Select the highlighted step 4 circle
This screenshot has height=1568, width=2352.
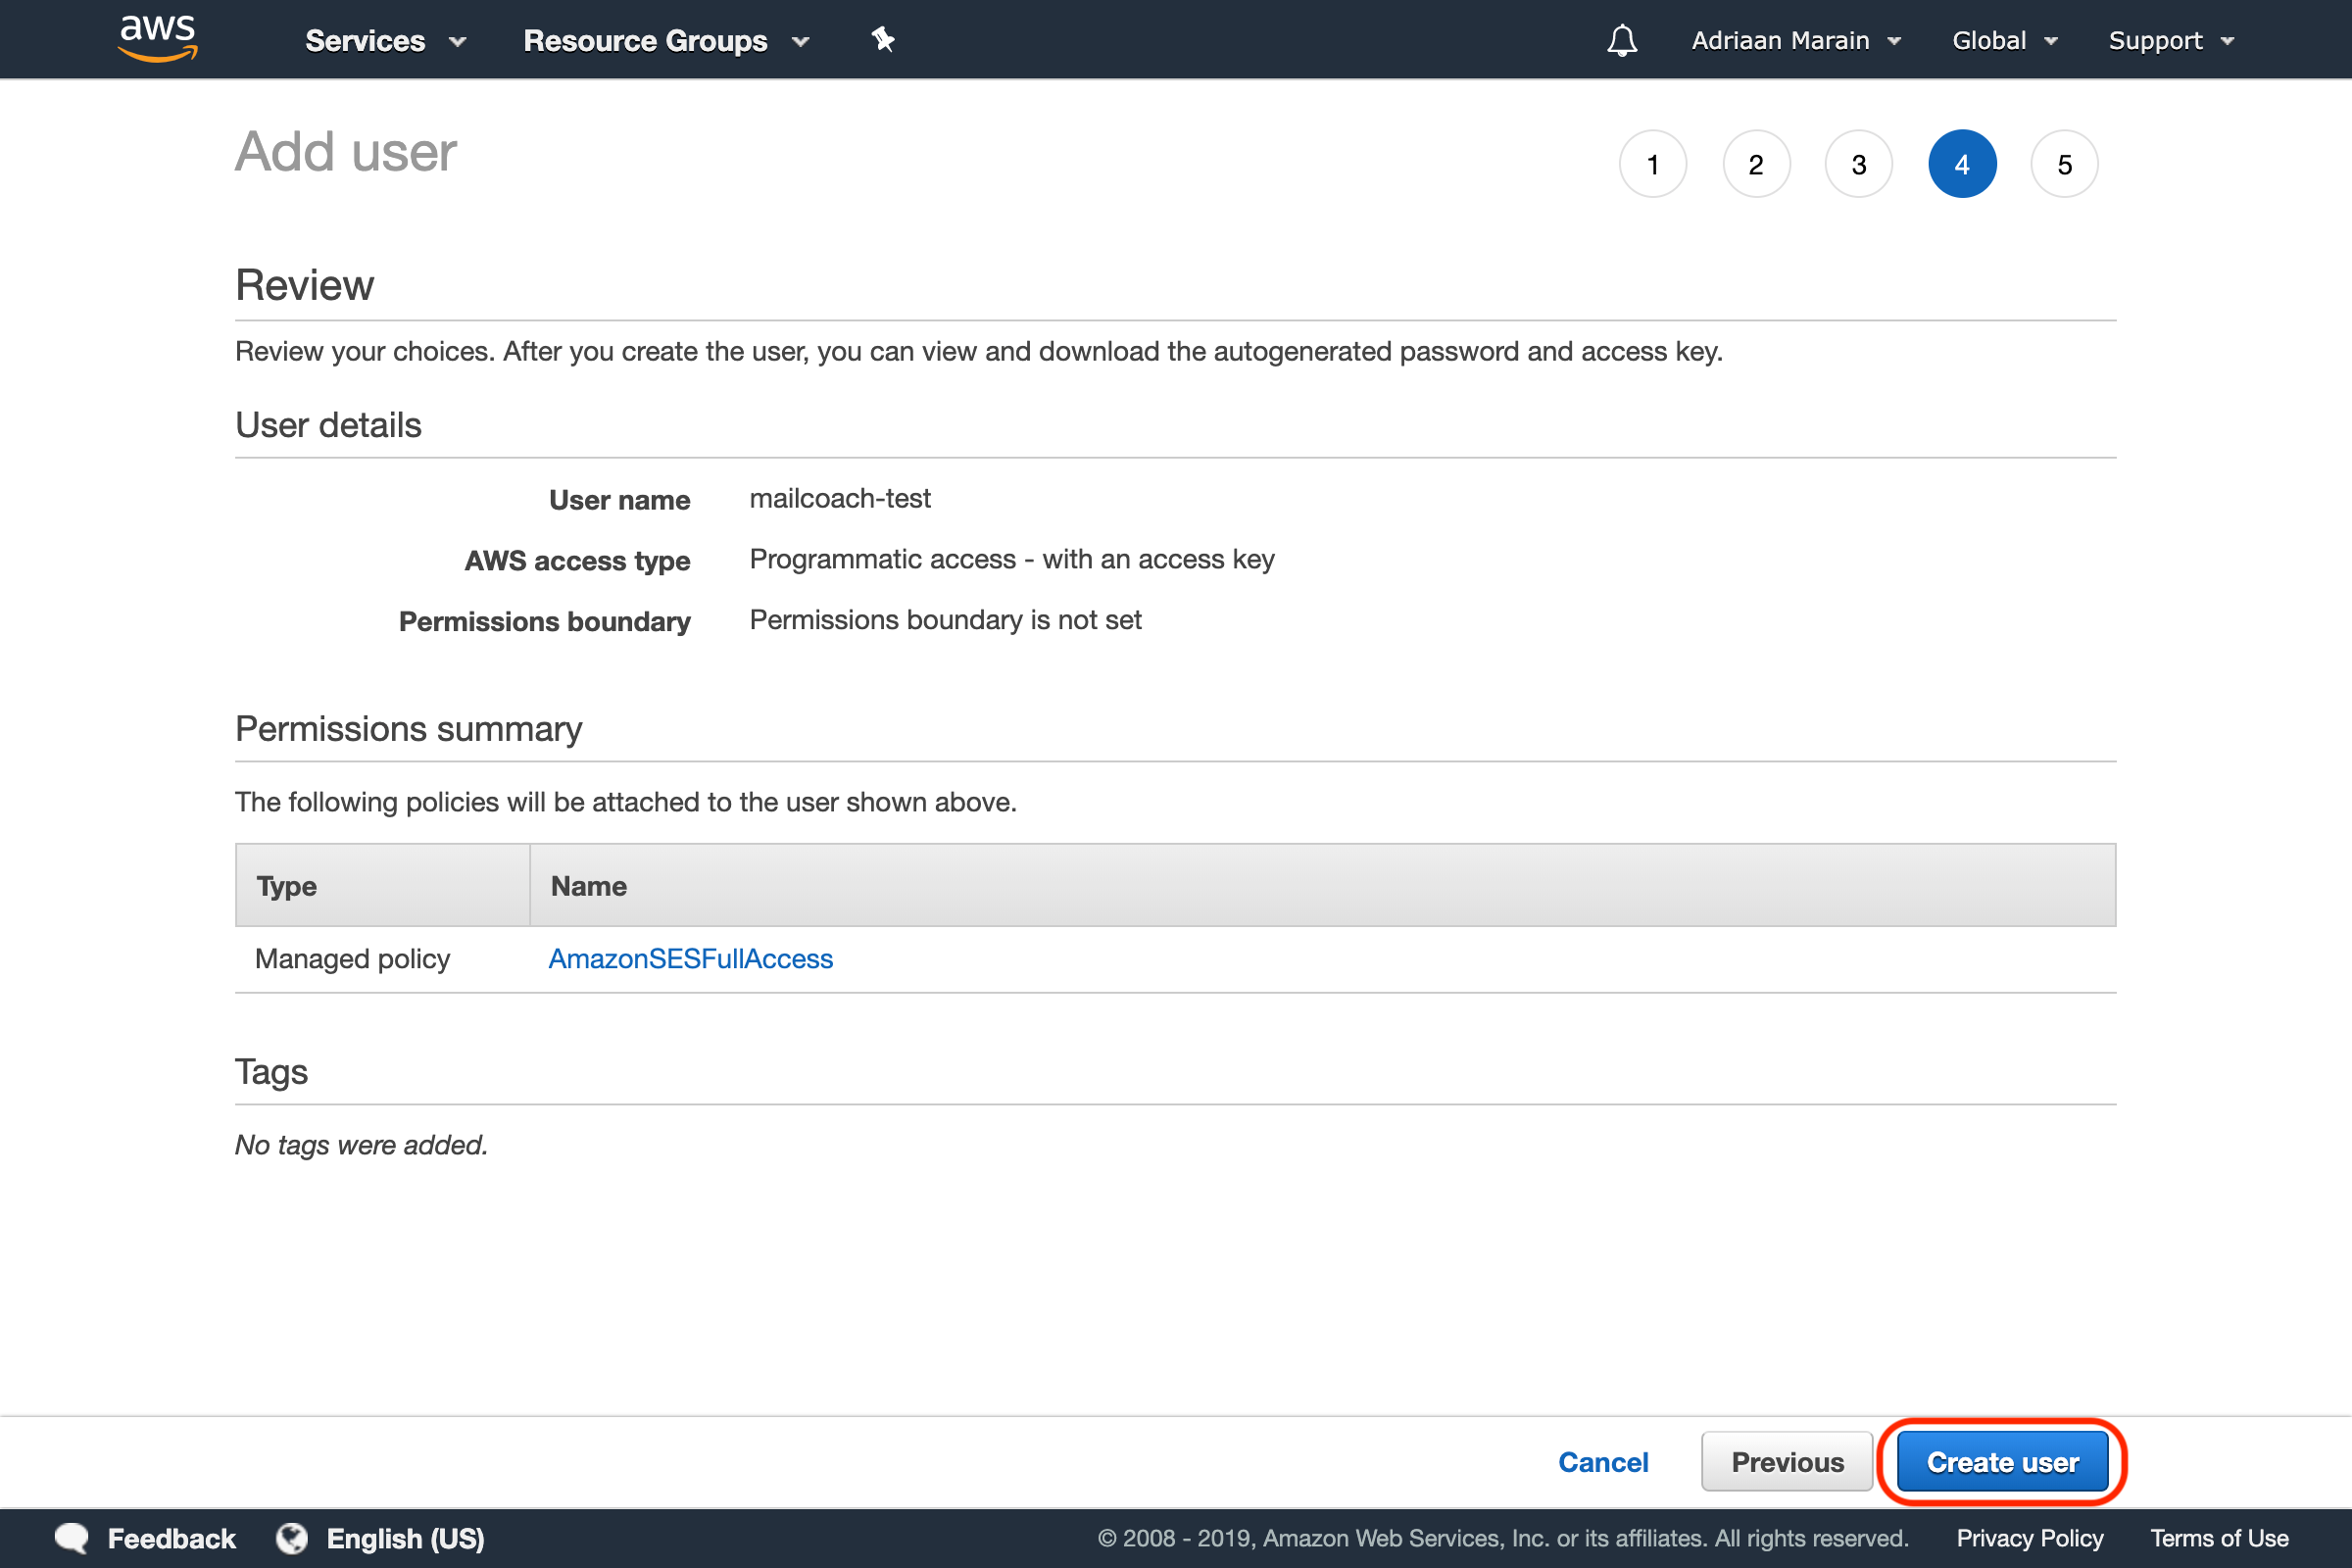[x=1962, y=164]
